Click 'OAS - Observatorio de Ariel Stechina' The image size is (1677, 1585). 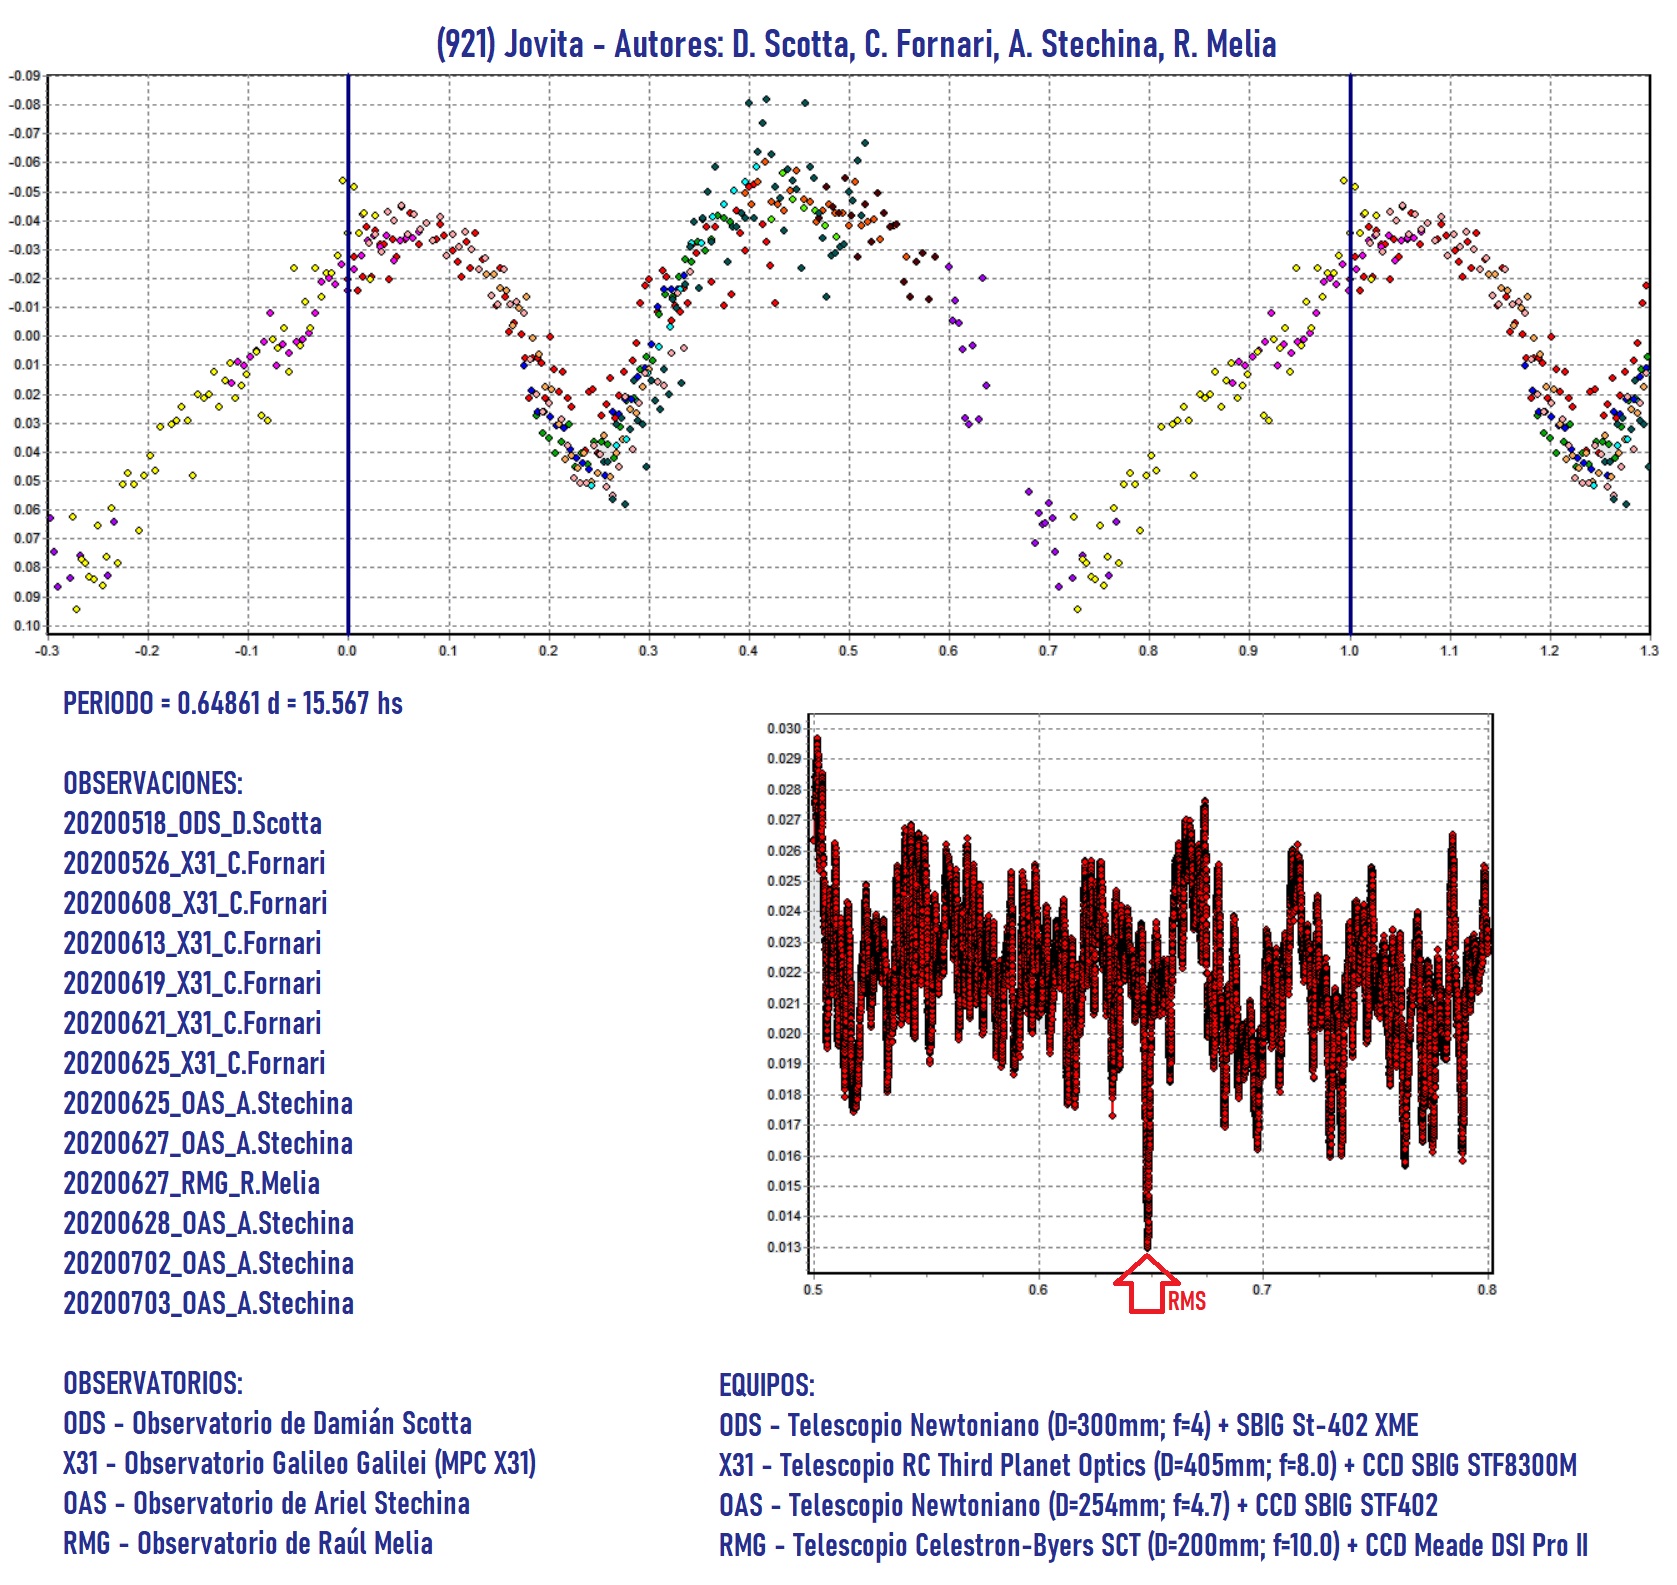click(266, 1503)
